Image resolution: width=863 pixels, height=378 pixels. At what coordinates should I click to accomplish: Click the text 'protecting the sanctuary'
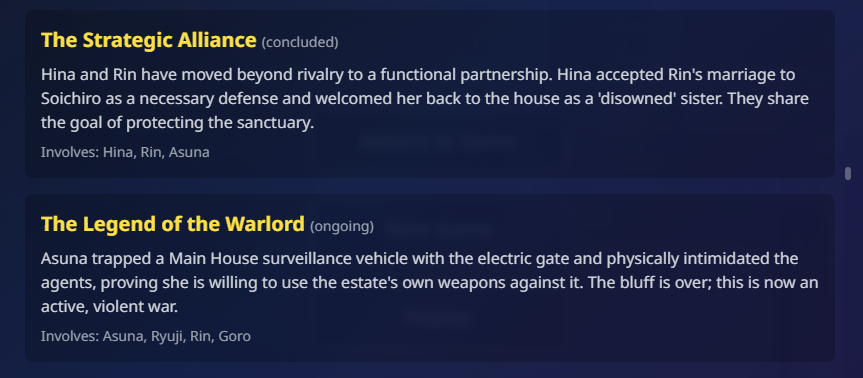(220, 123)
